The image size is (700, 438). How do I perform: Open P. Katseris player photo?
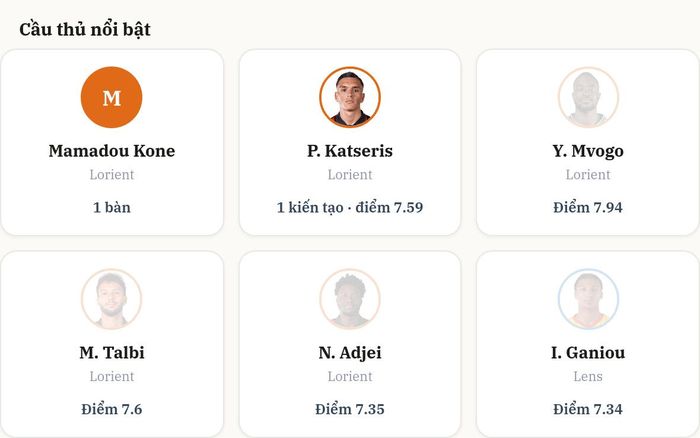click(x=350, y=97)
